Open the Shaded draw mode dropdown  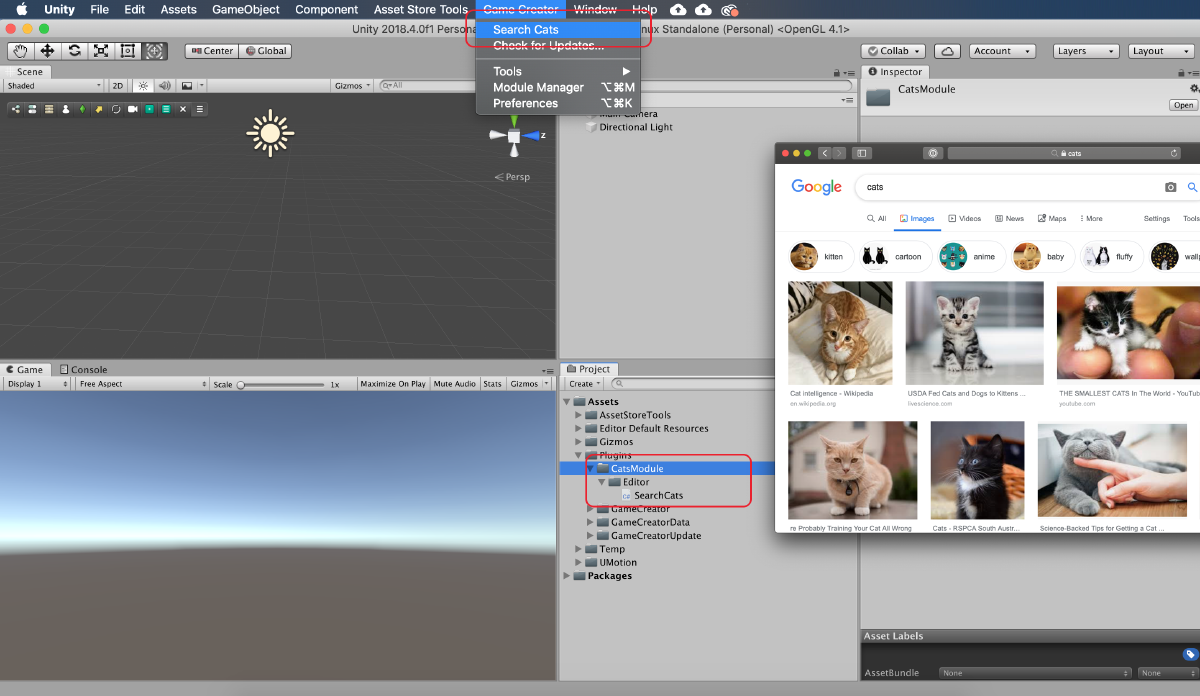pos(54,86)
